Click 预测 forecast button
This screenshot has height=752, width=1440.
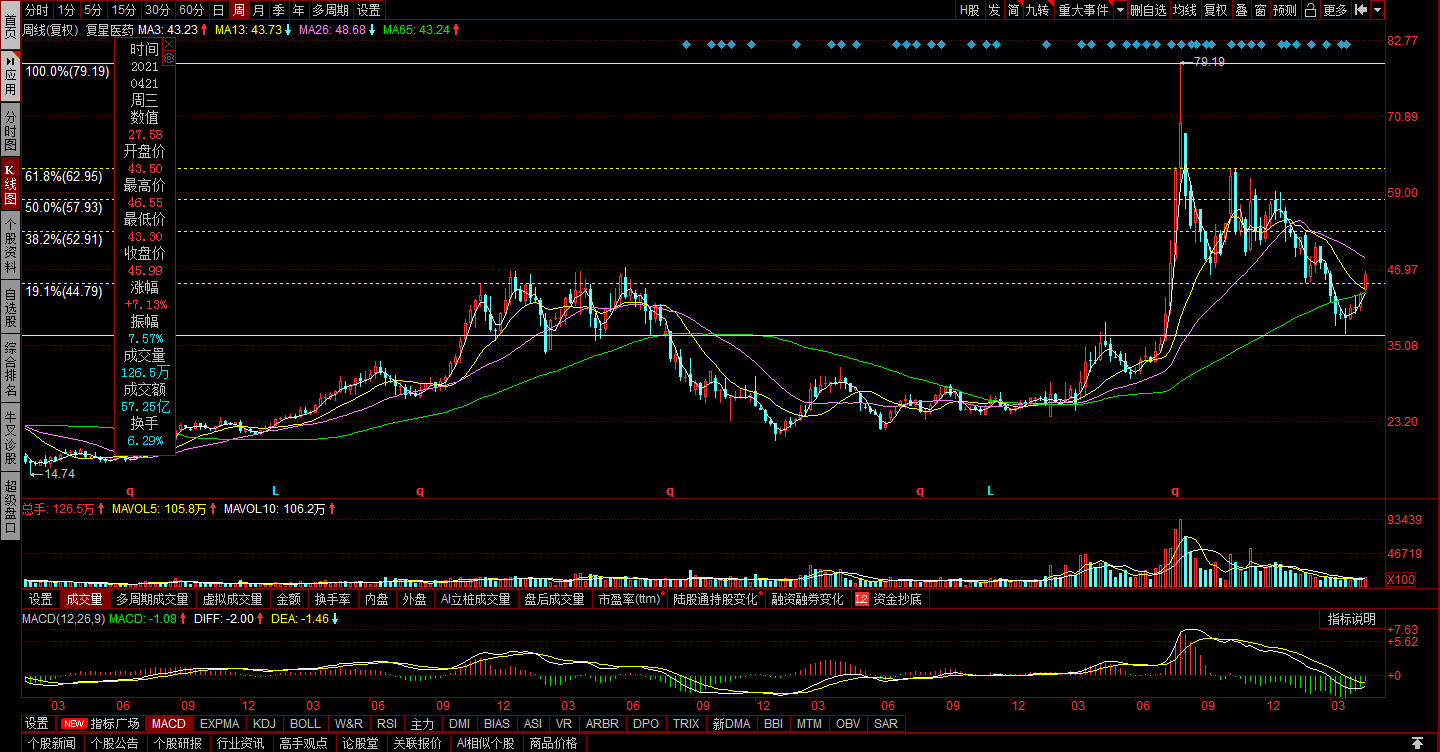point(1285,10)
